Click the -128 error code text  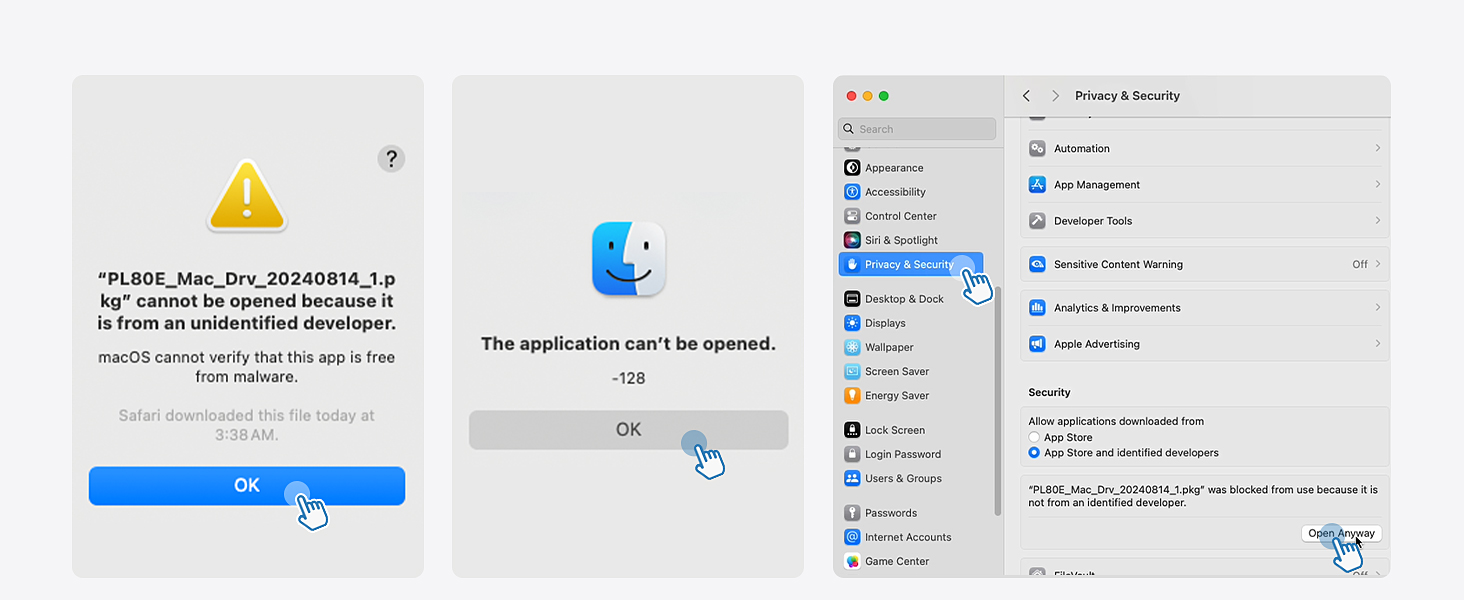[628, 378]
